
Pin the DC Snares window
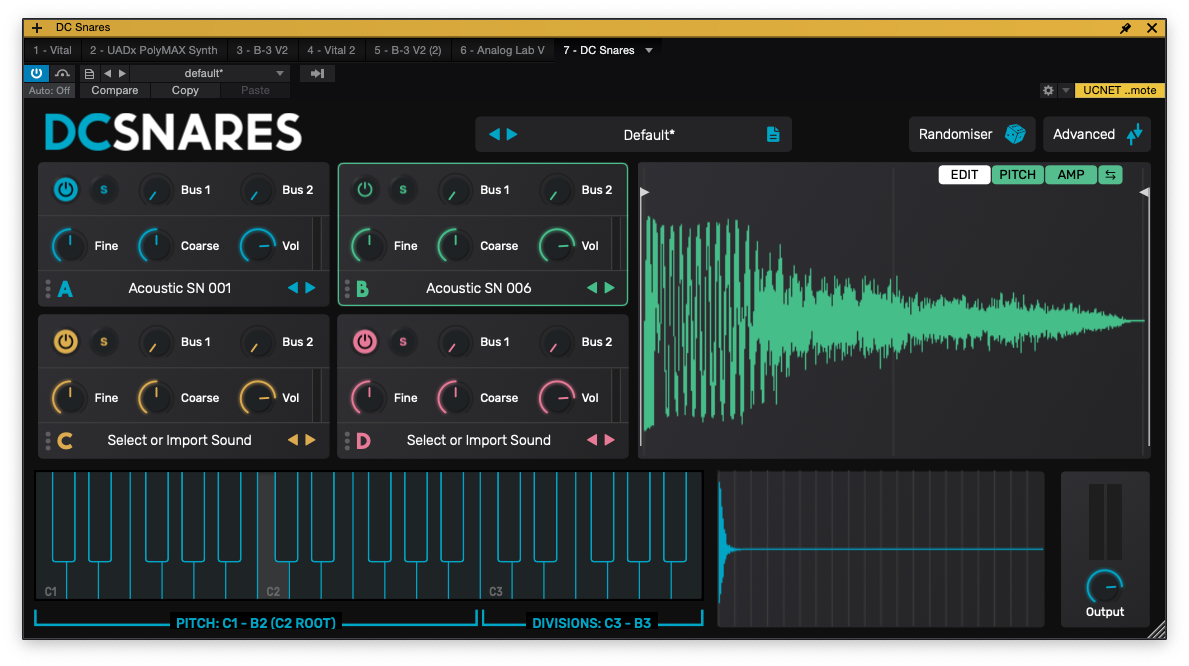click(x=1125, y=28)
